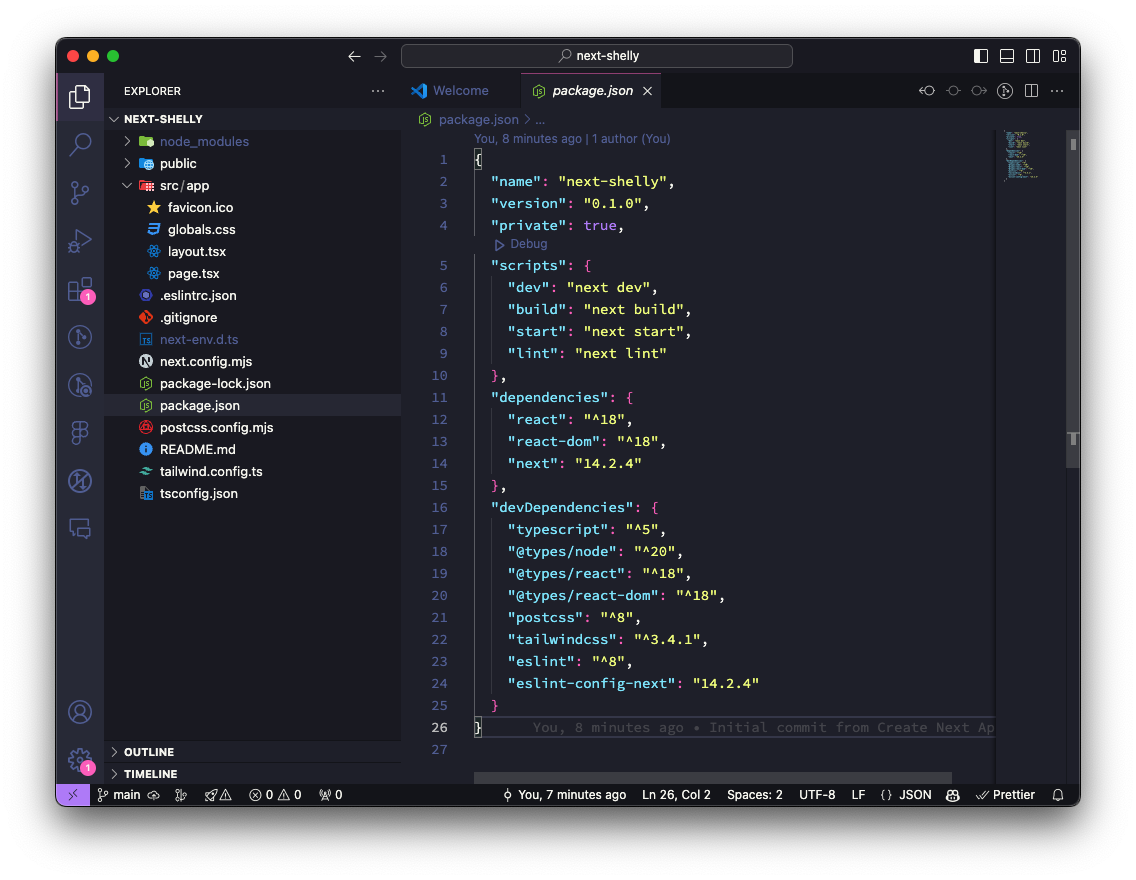1136x880 pixels.
Task: Open tsconfig.json file
Action: click(252, 493)
